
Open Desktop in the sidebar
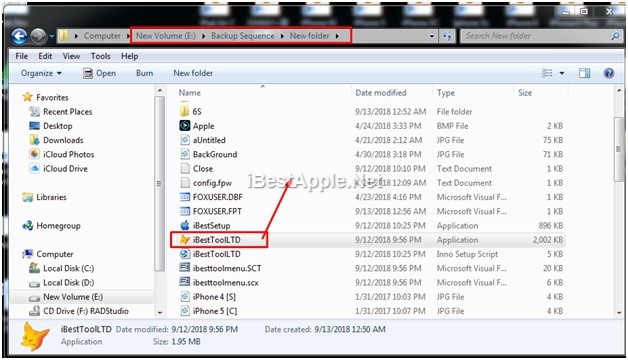[58, 126]
